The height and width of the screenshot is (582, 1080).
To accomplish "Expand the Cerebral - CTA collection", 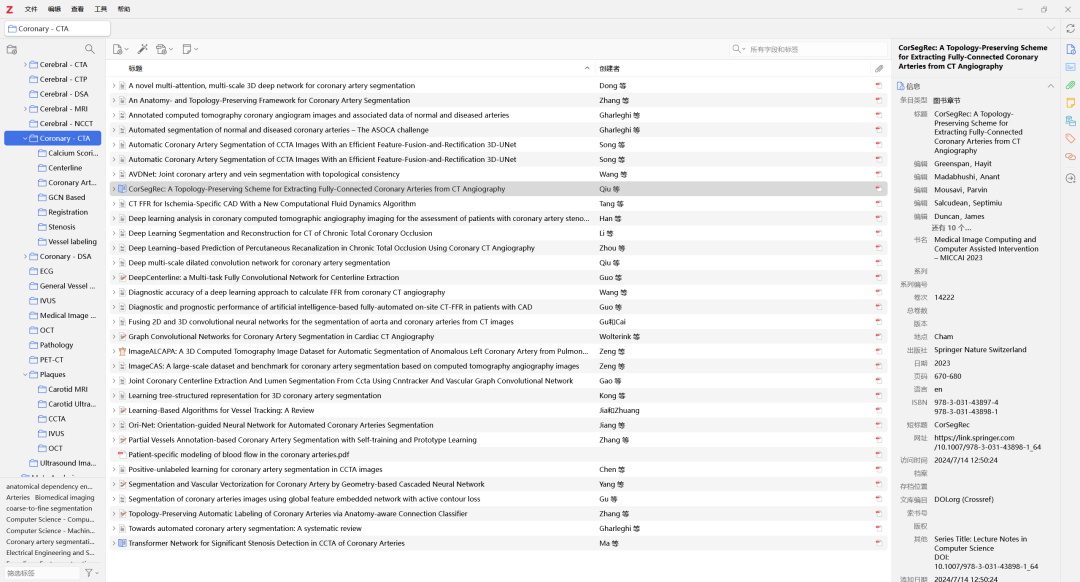I will click(25, 65).
